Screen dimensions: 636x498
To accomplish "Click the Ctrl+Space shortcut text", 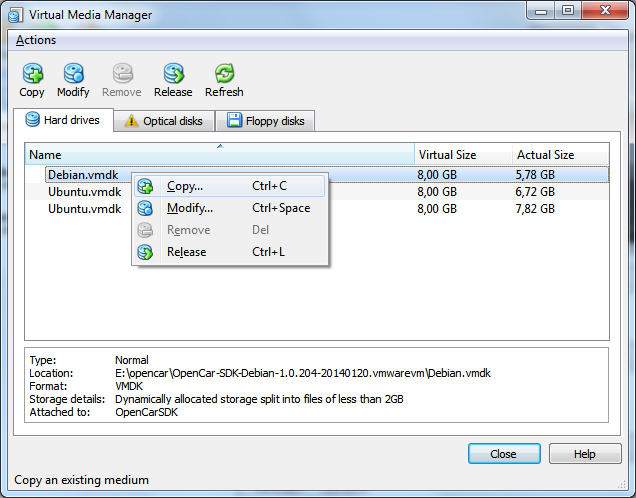I will pos(281,208).
